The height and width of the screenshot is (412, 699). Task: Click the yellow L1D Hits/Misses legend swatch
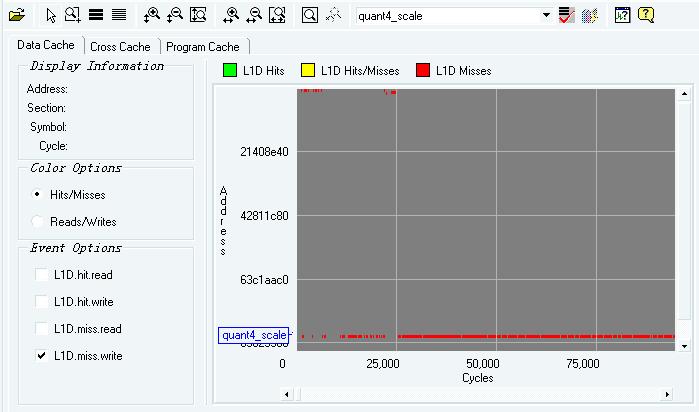point(308,70)
